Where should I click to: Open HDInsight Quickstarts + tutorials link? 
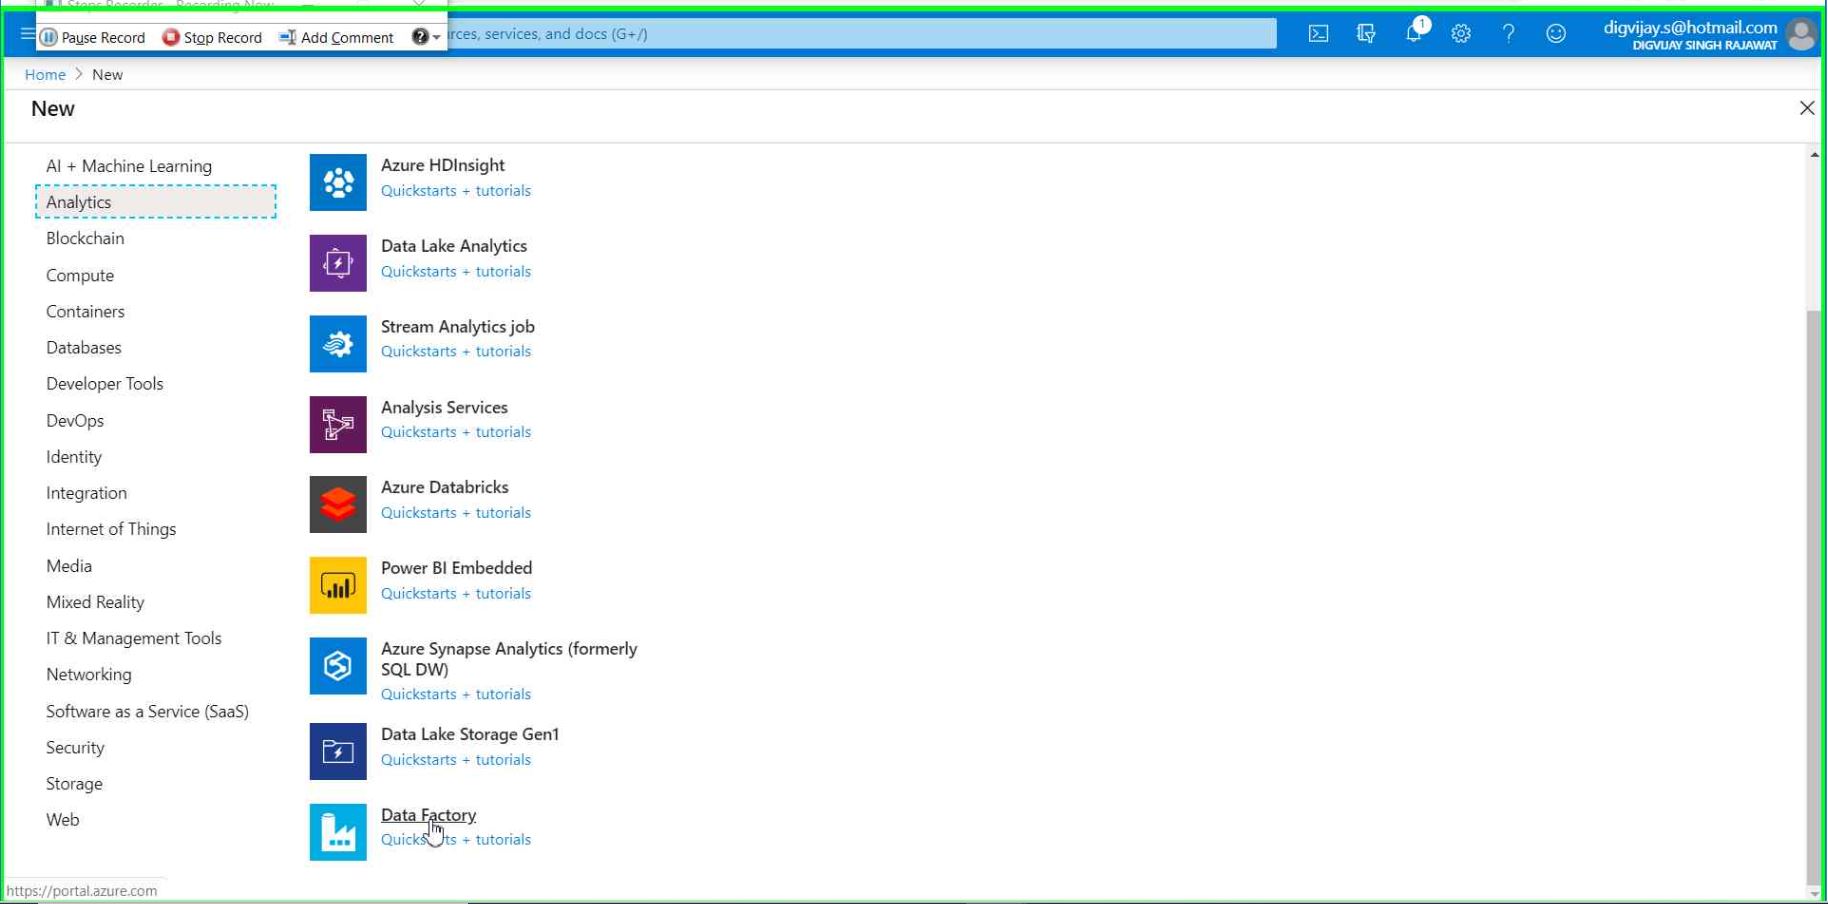coord(456,191)
